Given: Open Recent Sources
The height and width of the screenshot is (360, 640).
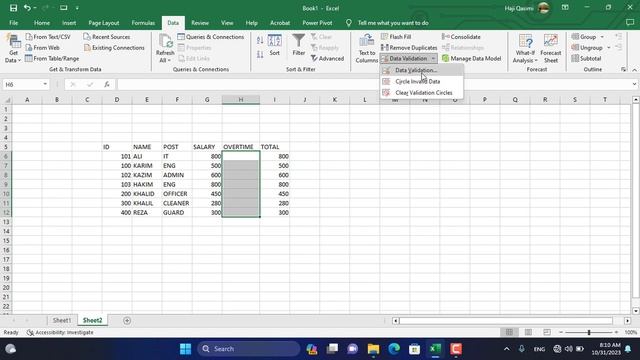Looking at the screenshot, I should (x=107, y=37).
